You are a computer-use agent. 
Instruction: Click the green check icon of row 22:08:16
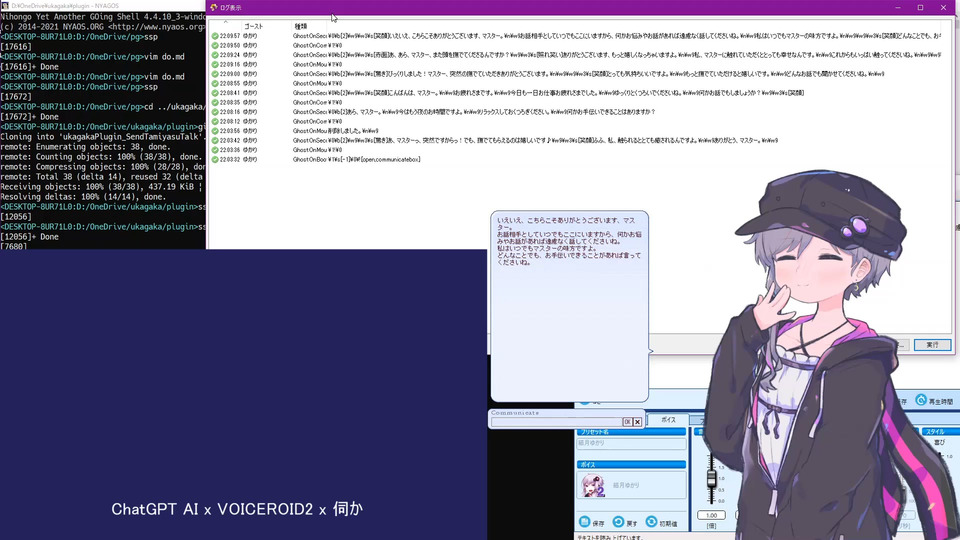tap(215, 112)
